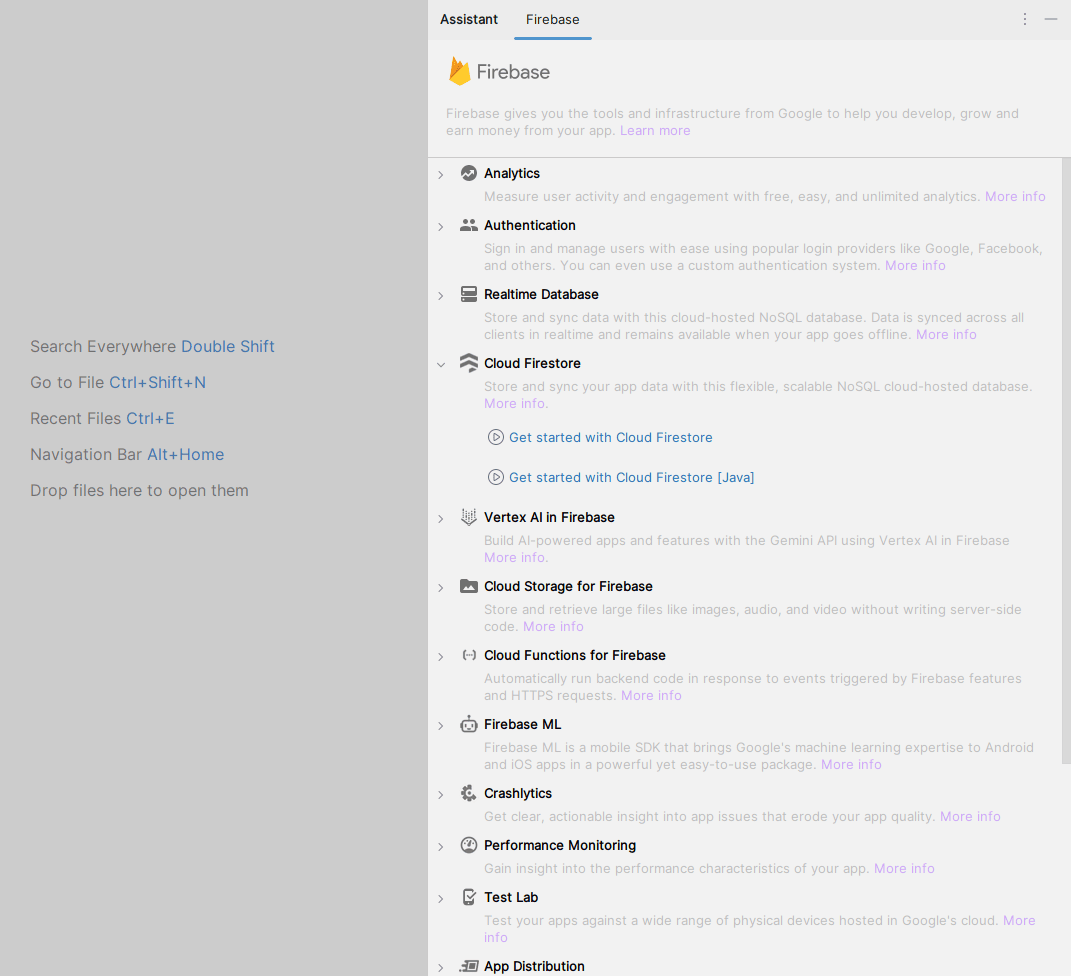The width and height of the screenshot is (1071, 976).
Task: Click the App Distribution icon
Action: point(469,966)
